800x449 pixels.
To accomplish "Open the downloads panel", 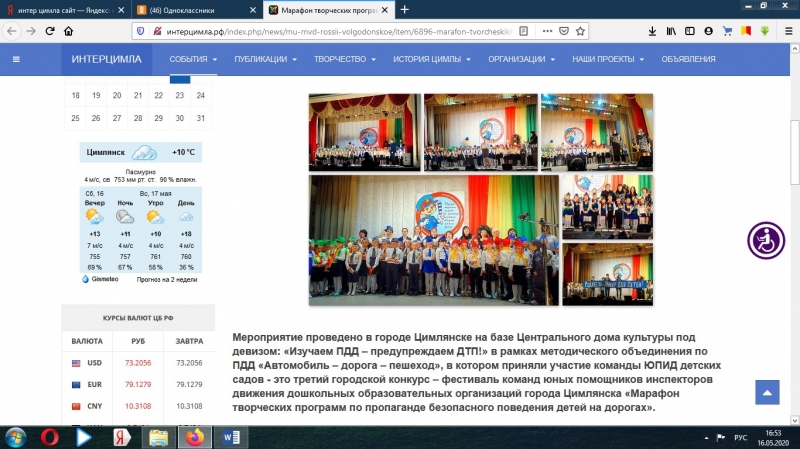I will [x=652, y=31].
